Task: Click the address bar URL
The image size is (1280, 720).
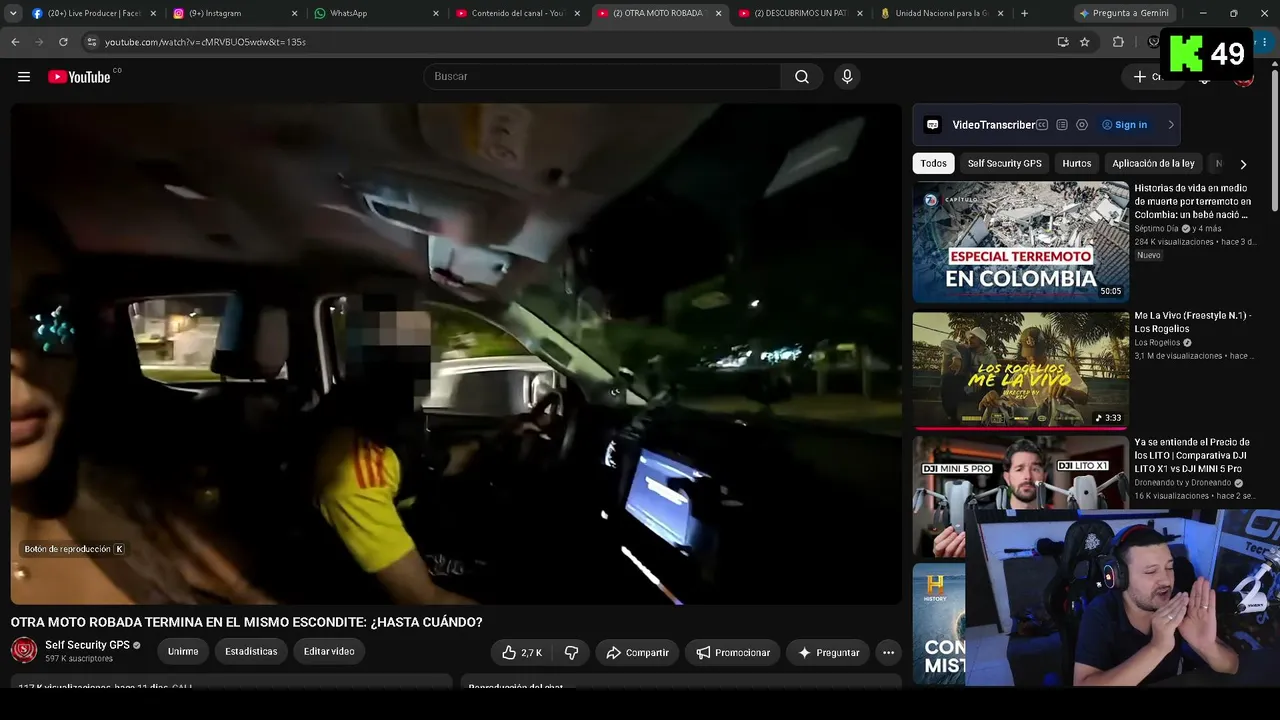Action: [205, 42]
